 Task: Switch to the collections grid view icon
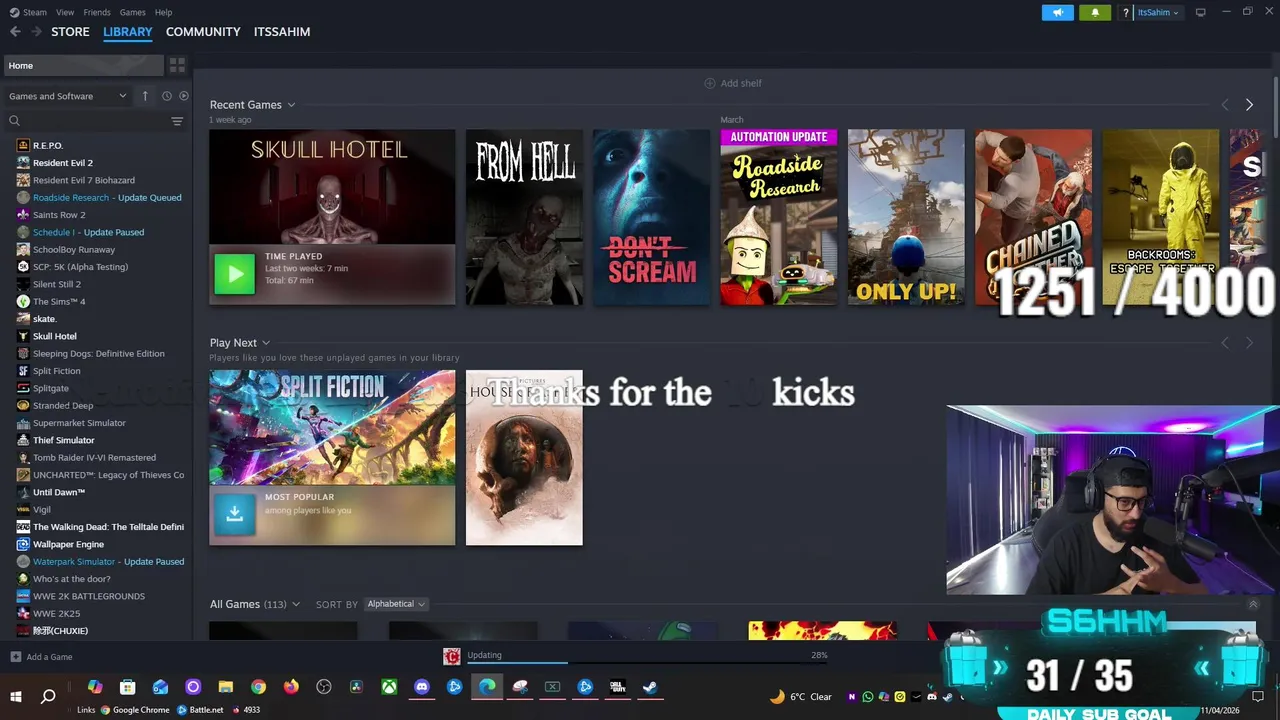tap(177, 65)
